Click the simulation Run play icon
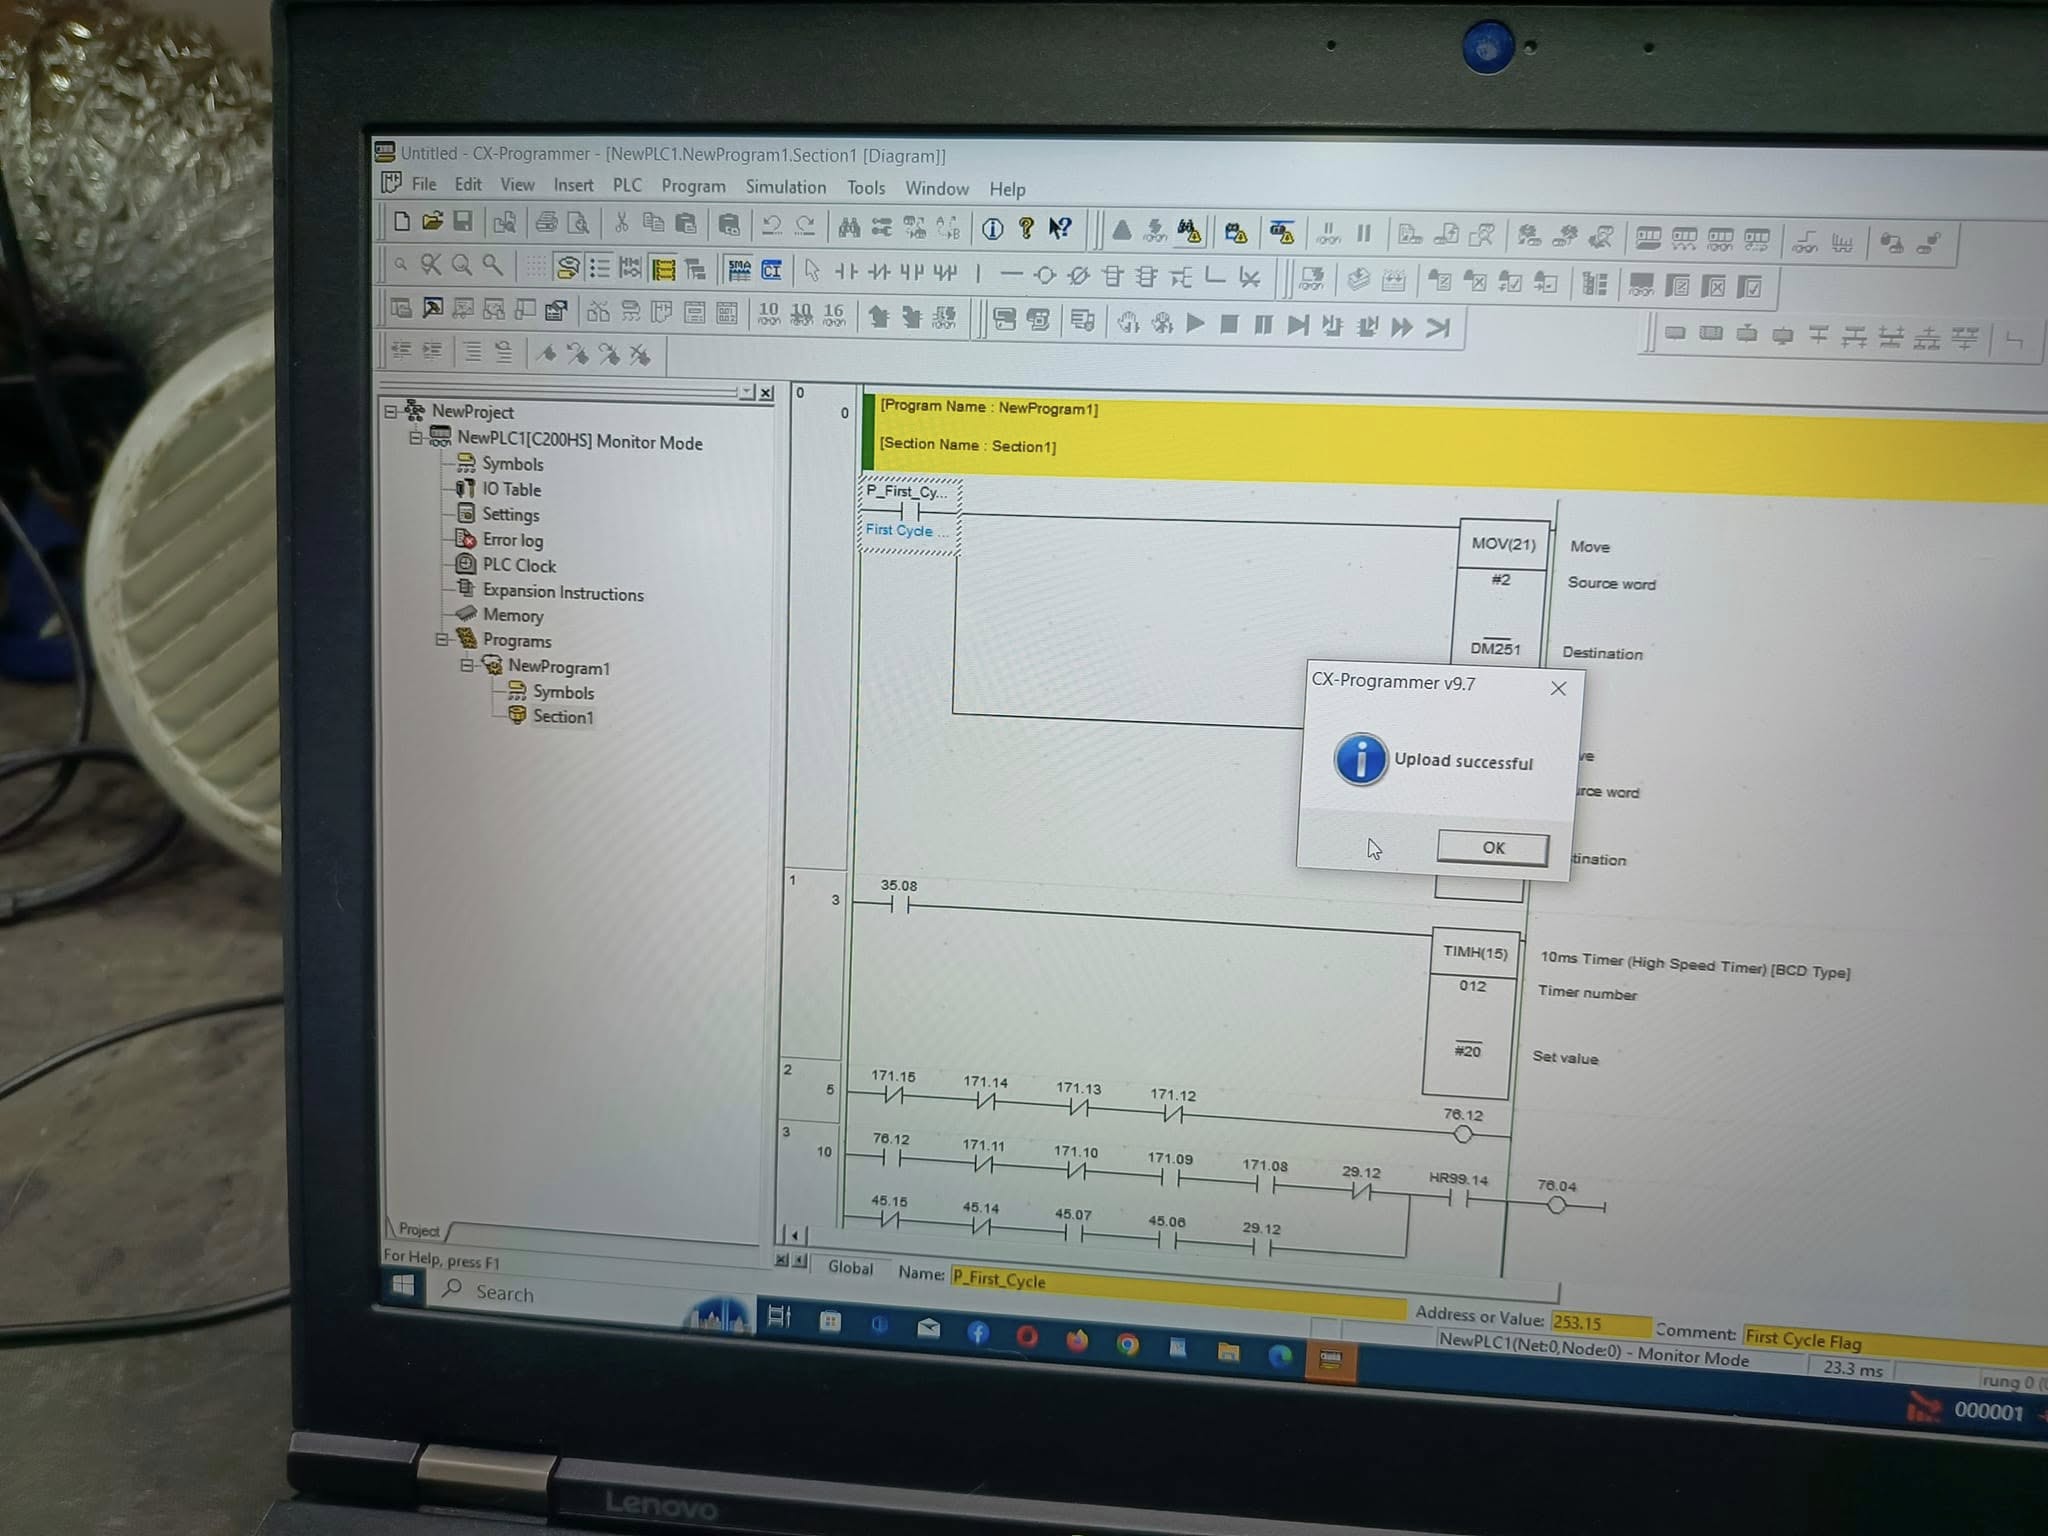The height and width of the screenshot is (1536, 2048). click(x=1195, y=323)
